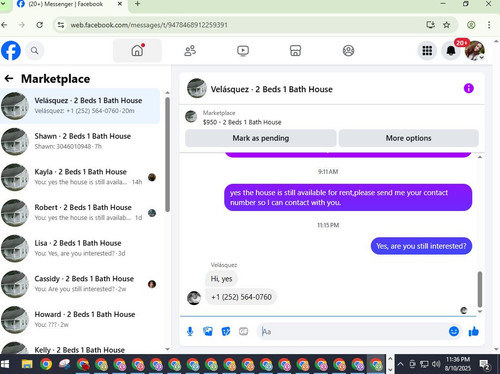Click the purple conversation info icon

(468, 88)
